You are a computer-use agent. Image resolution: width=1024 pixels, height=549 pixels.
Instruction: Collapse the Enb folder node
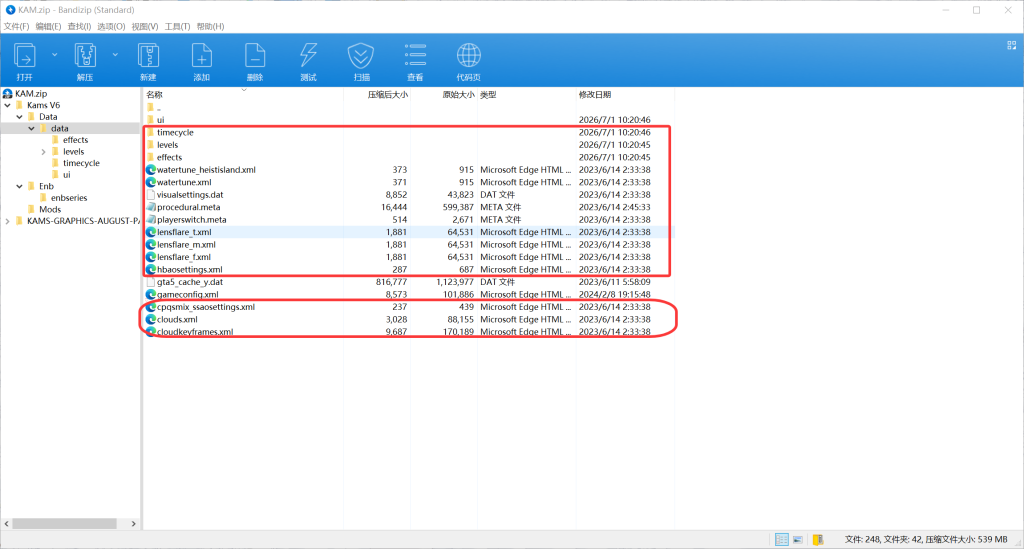[x=20, y=186]
